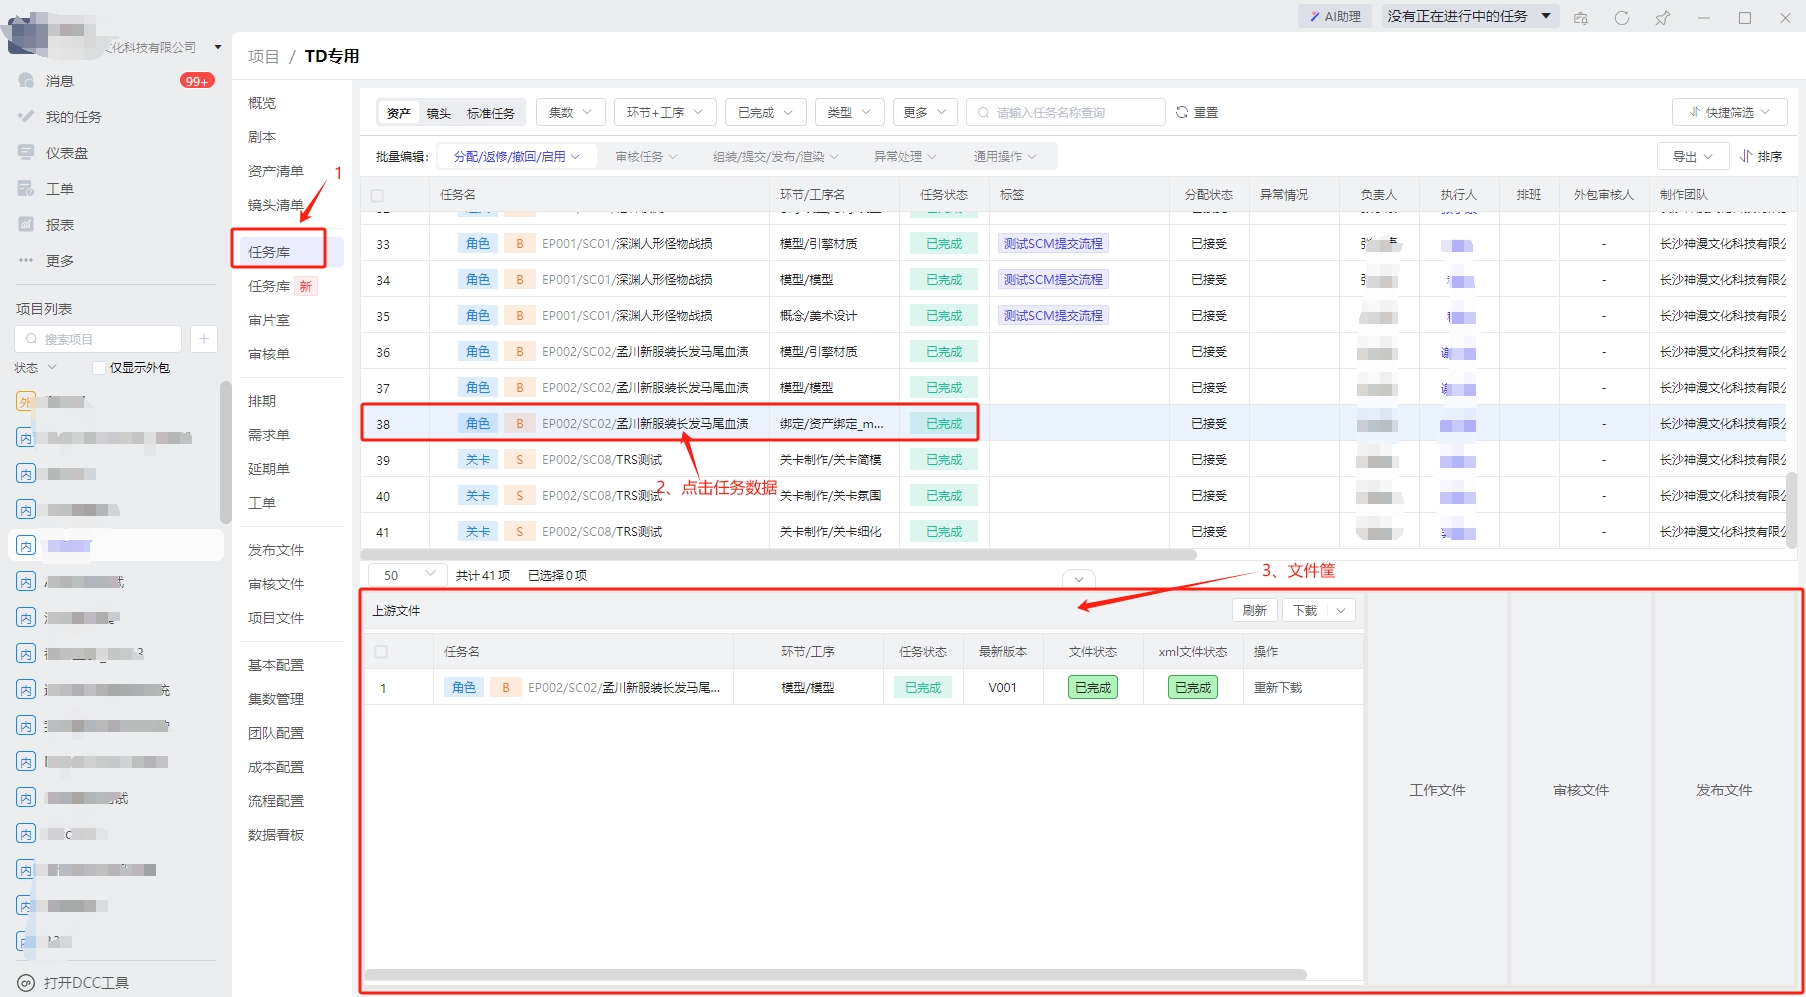Click the pin window icon

click(x=1662, y=18)
